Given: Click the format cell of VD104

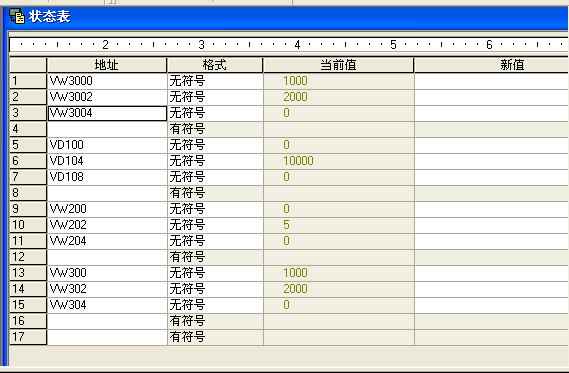Looking at the screenshot, I should (215, 161).
